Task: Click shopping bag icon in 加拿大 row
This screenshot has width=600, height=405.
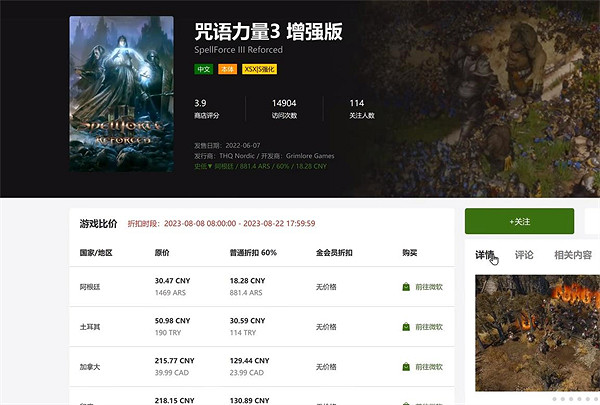Action: pos(406,367)
